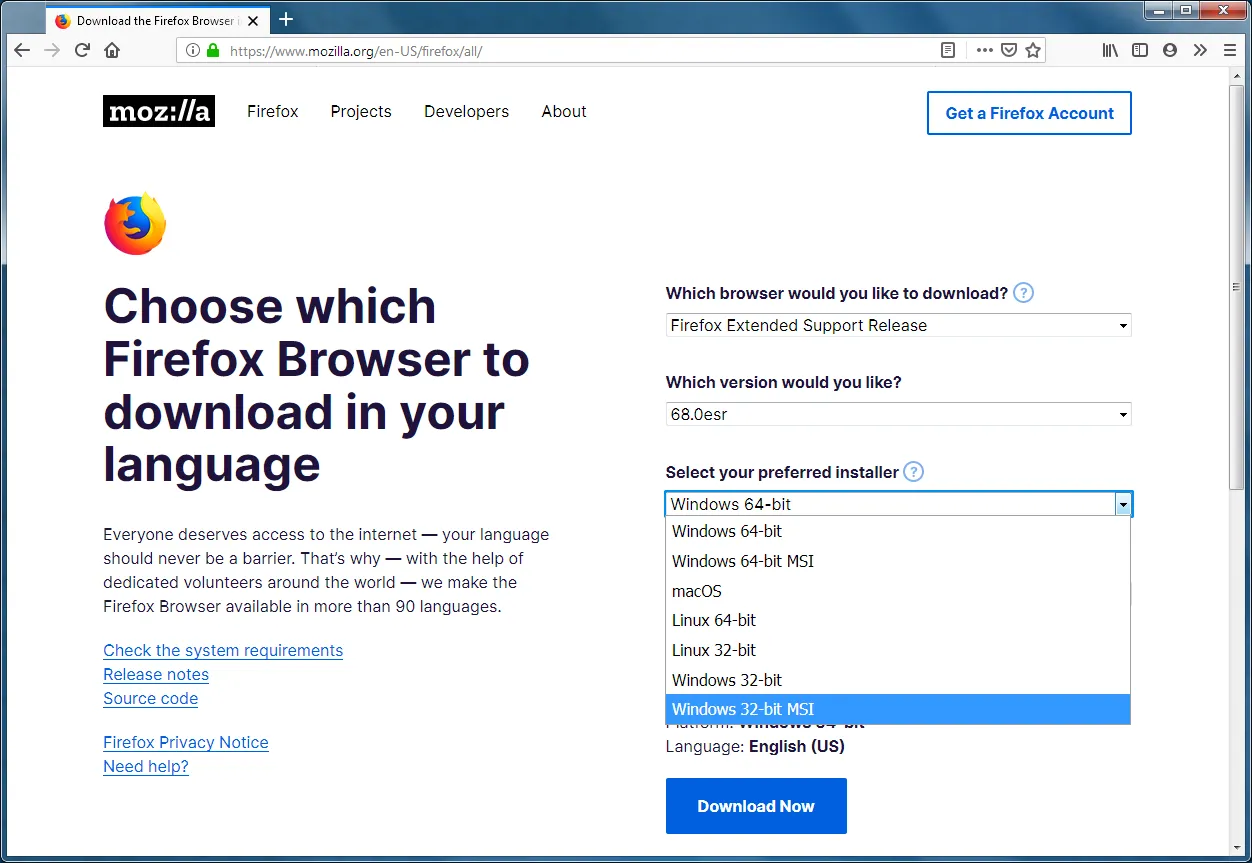The height and width of the screenshot is (863, 1252).
Task: Click the browser reload icon
Action: 82,50
